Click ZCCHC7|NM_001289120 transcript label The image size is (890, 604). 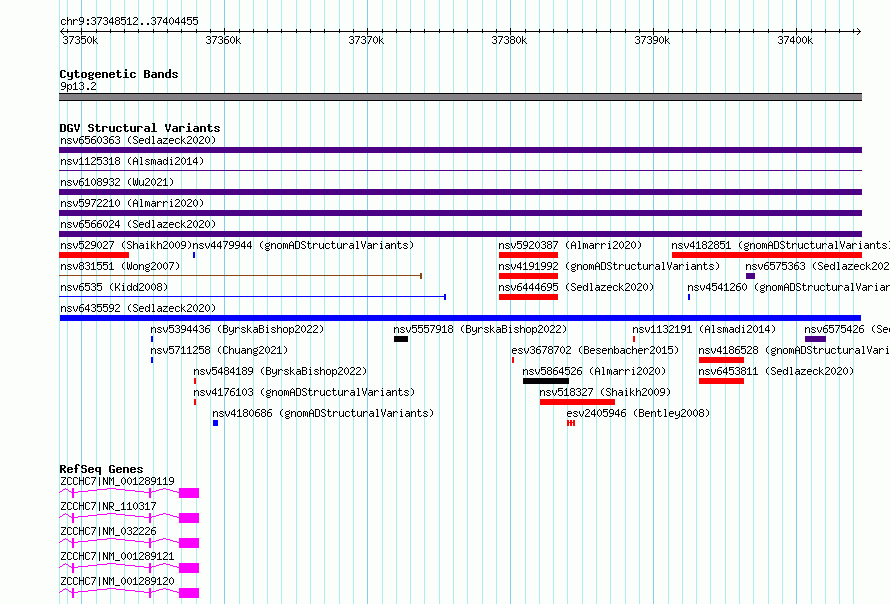coord(117,581)
